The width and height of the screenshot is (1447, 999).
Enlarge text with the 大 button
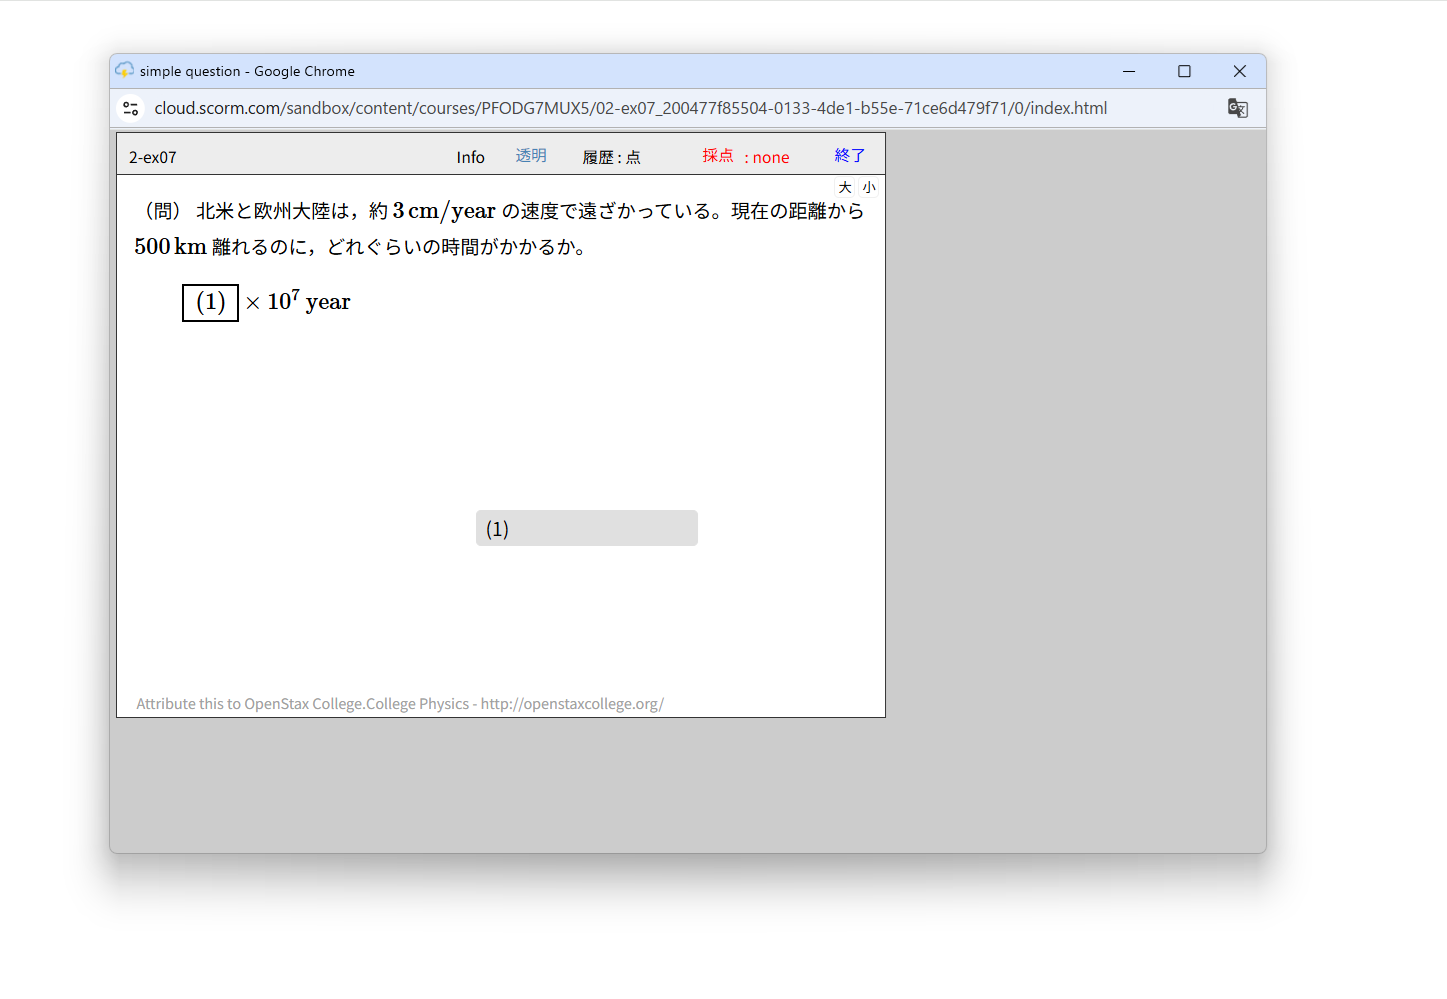(x=845, y=188)
